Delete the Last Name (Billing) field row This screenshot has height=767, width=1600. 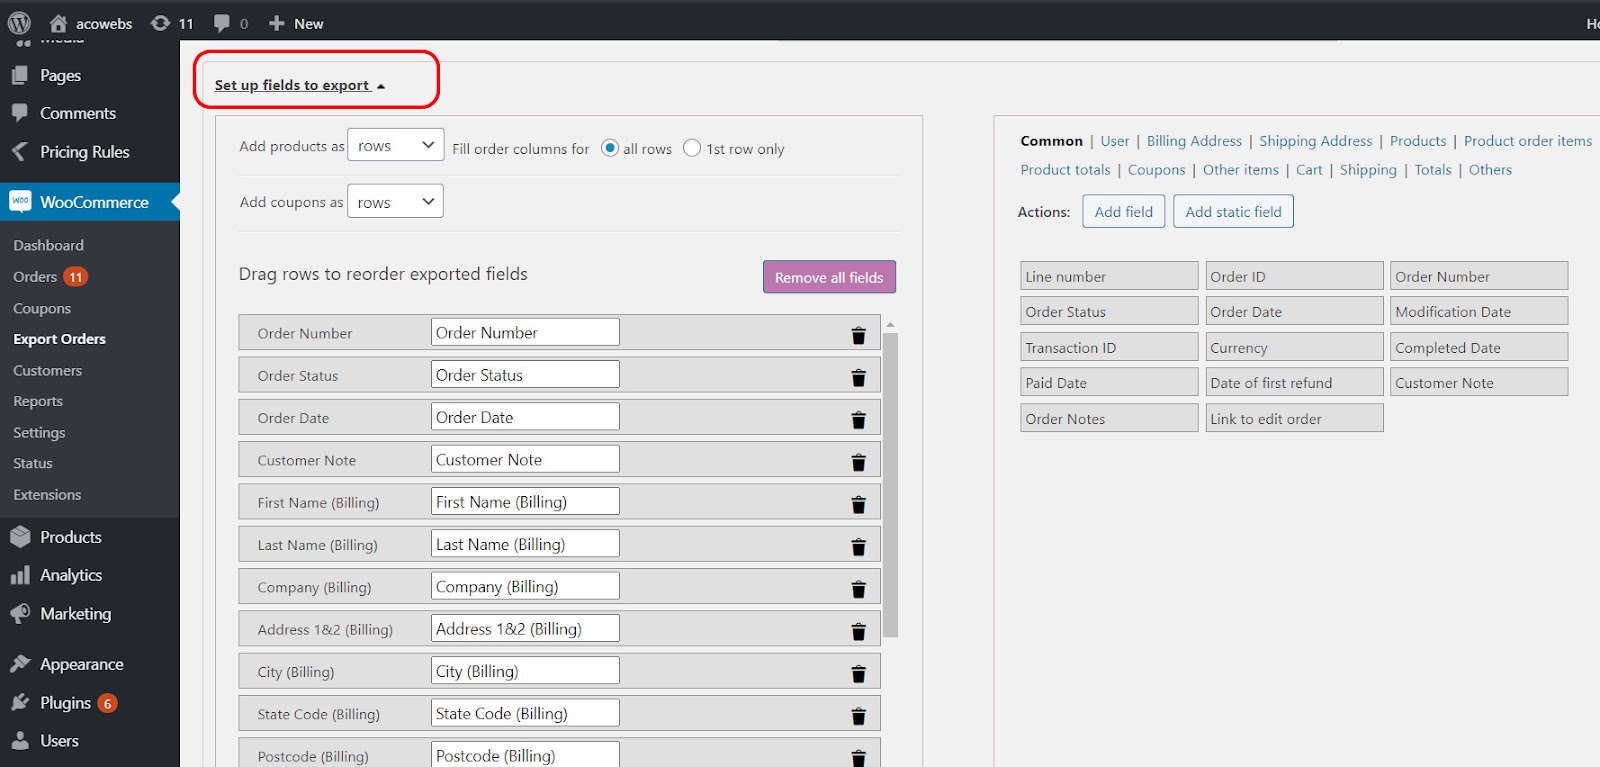click(x=858, y=546)
